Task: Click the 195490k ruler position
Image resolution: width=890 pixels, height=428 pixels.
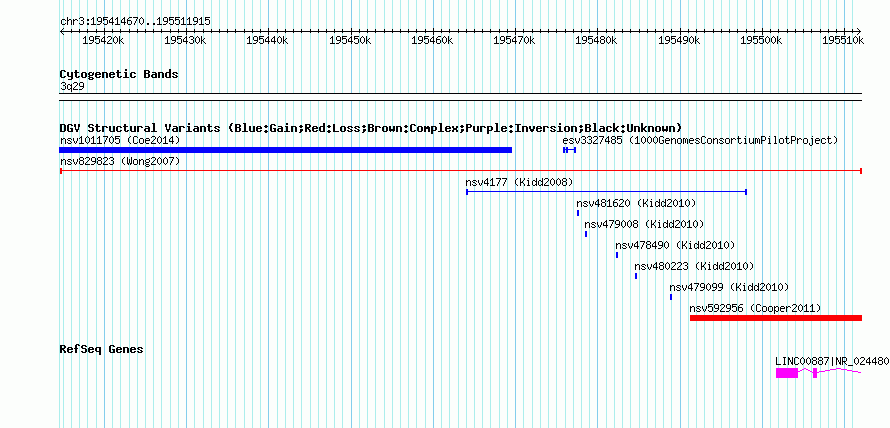Action: tap(679, 40)
